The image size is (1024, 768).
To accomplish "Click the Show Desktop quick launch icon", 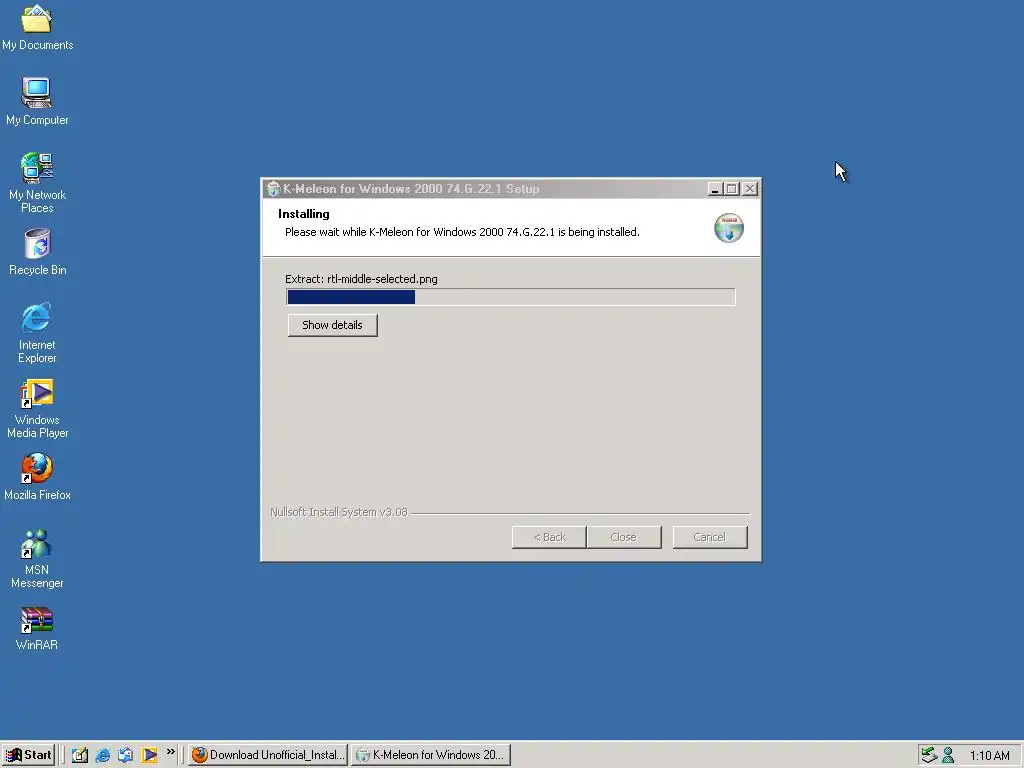I will [x=80, y=755].
